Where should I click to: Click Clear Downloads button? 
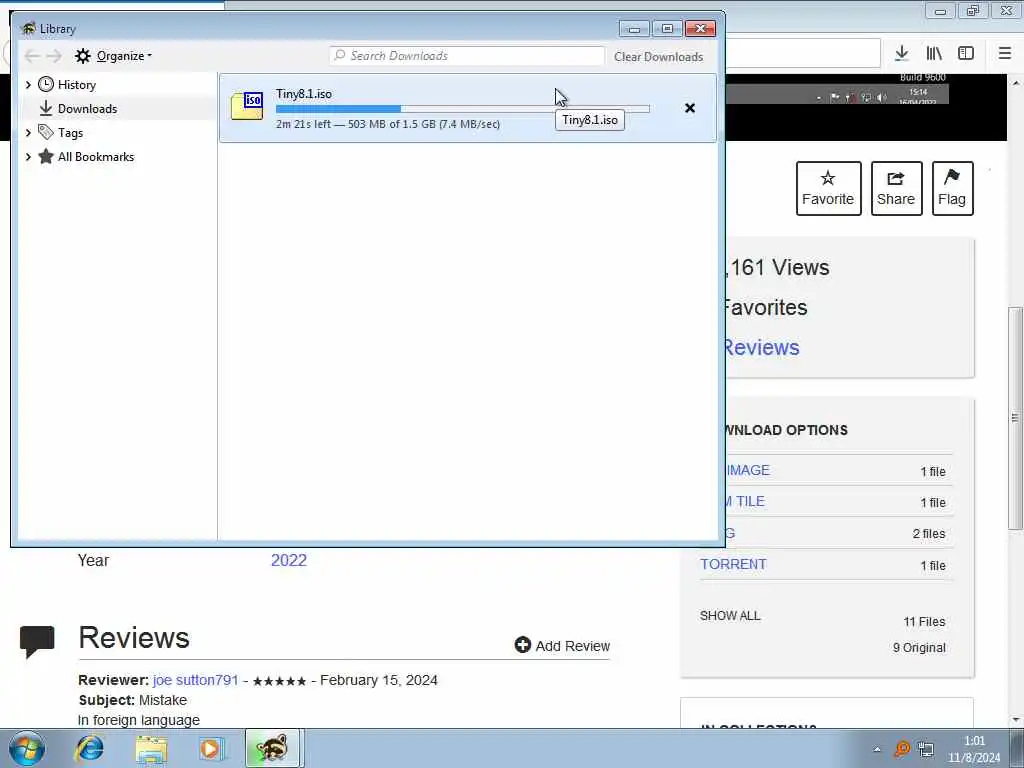(x=658, y=57)
